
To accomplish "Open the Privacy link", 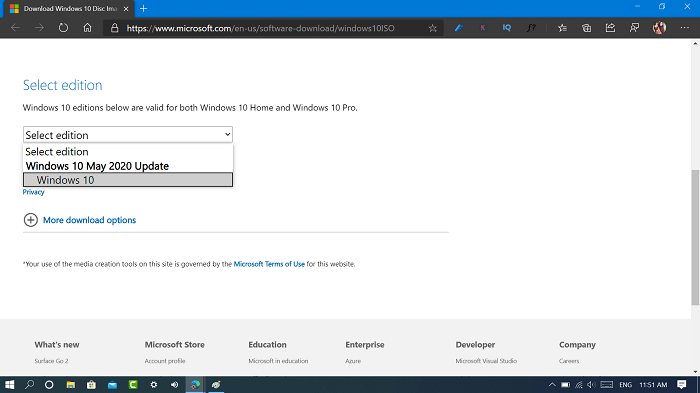I will pos(33,192).
